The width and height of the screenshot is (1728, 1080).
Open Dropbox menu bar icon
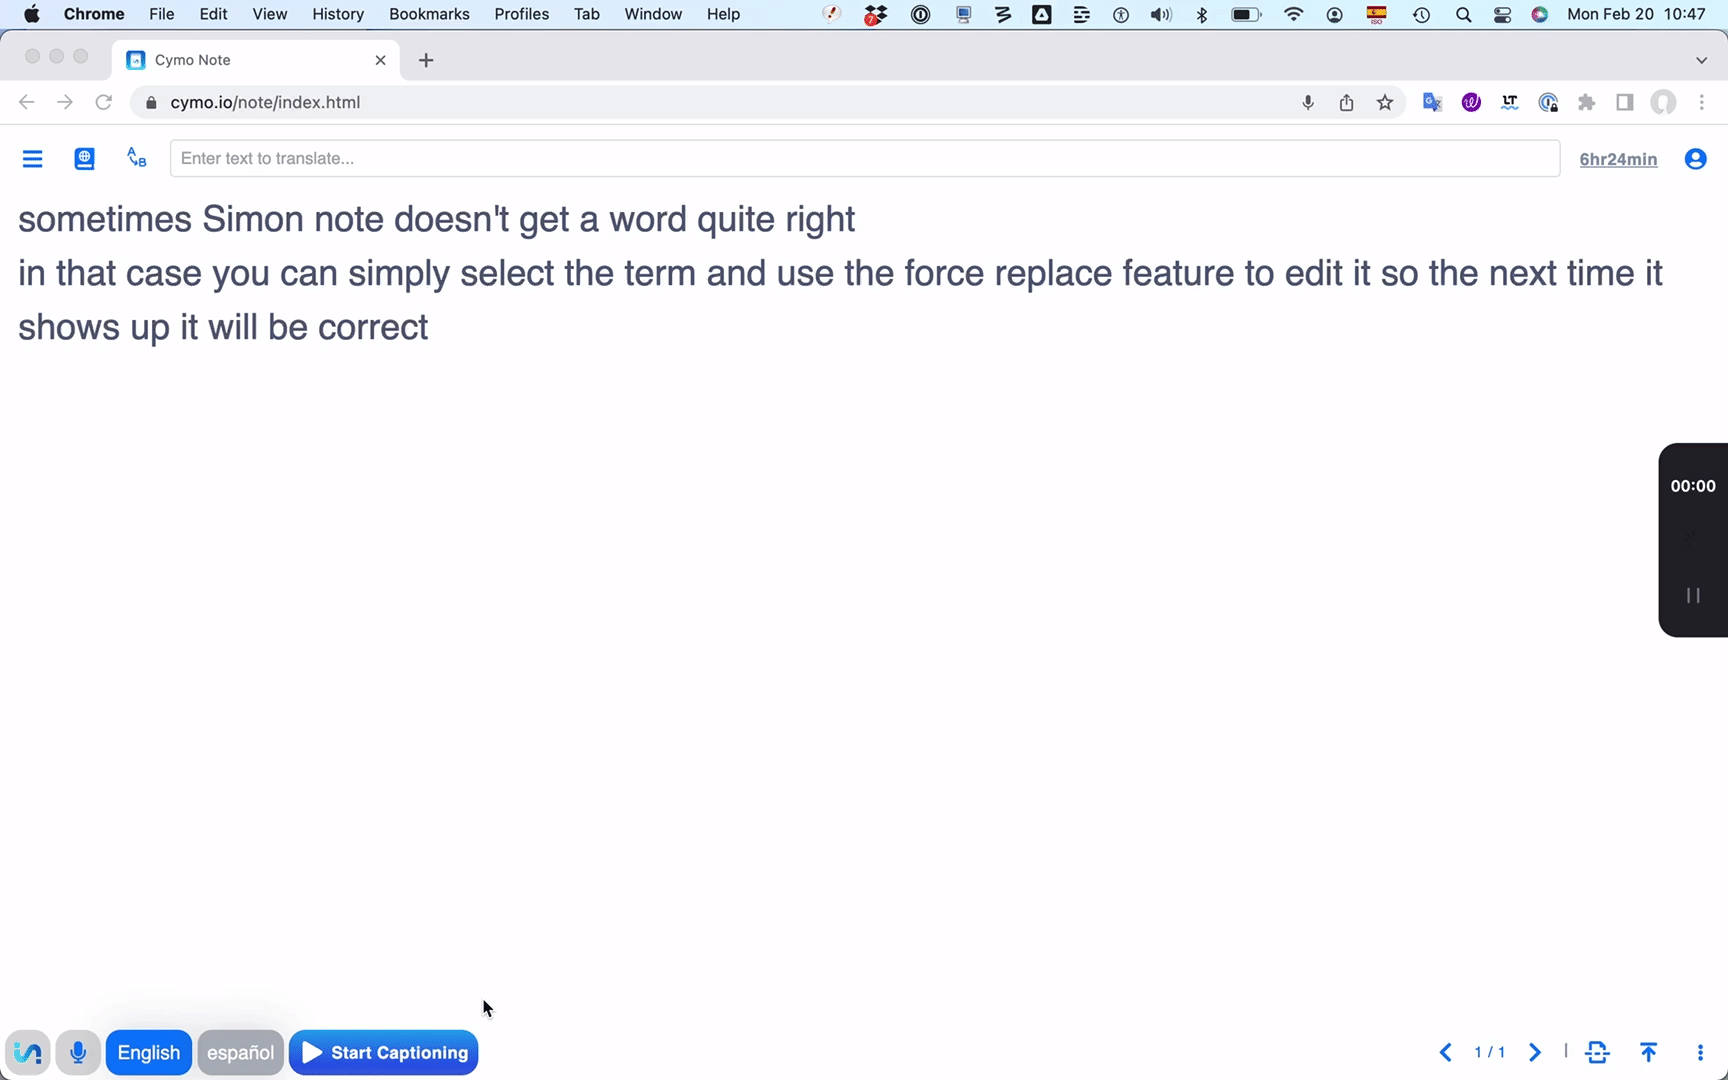(x=875, y=14)
